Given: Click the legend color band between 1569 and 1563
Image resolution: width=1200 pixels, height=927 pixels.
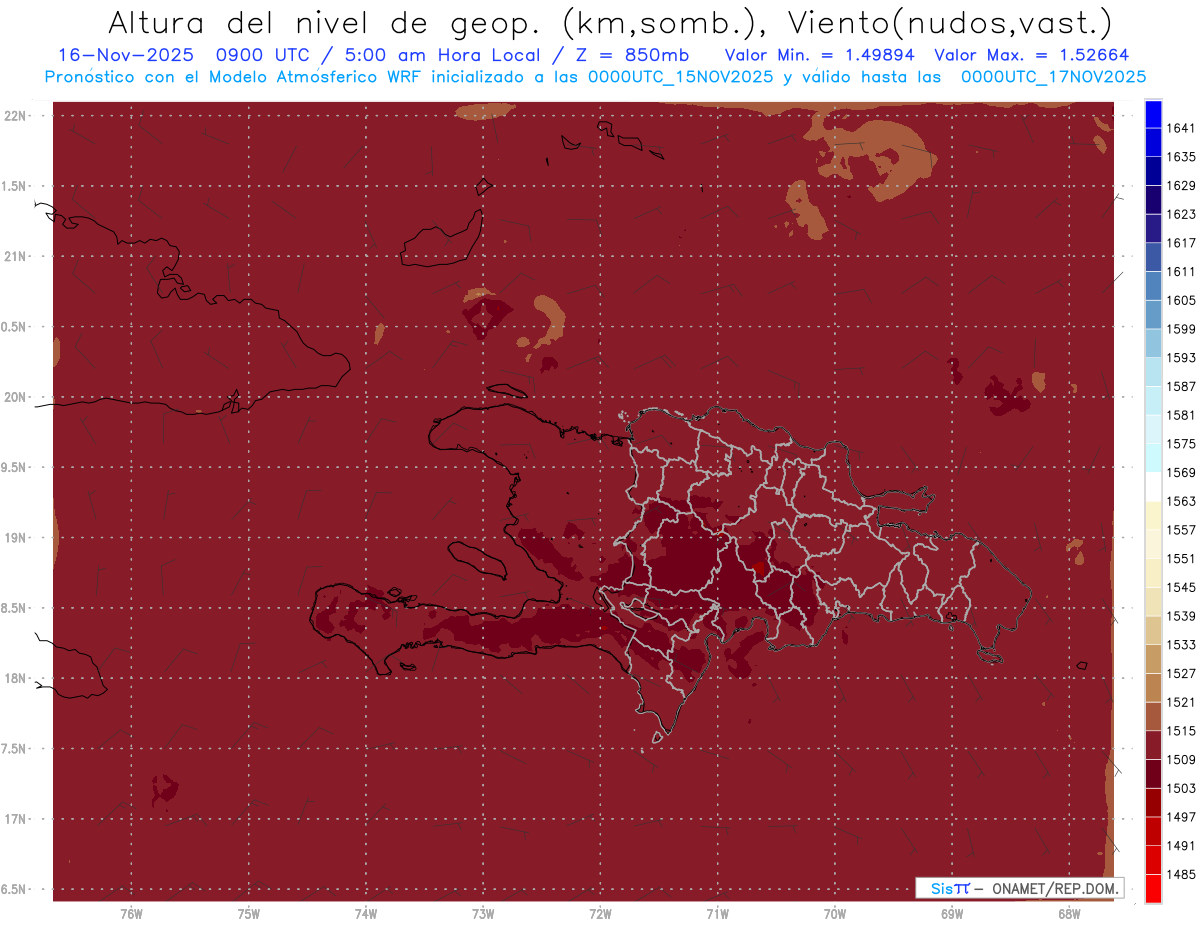Looking at the screenshot, I should [x=1152, y=487].
